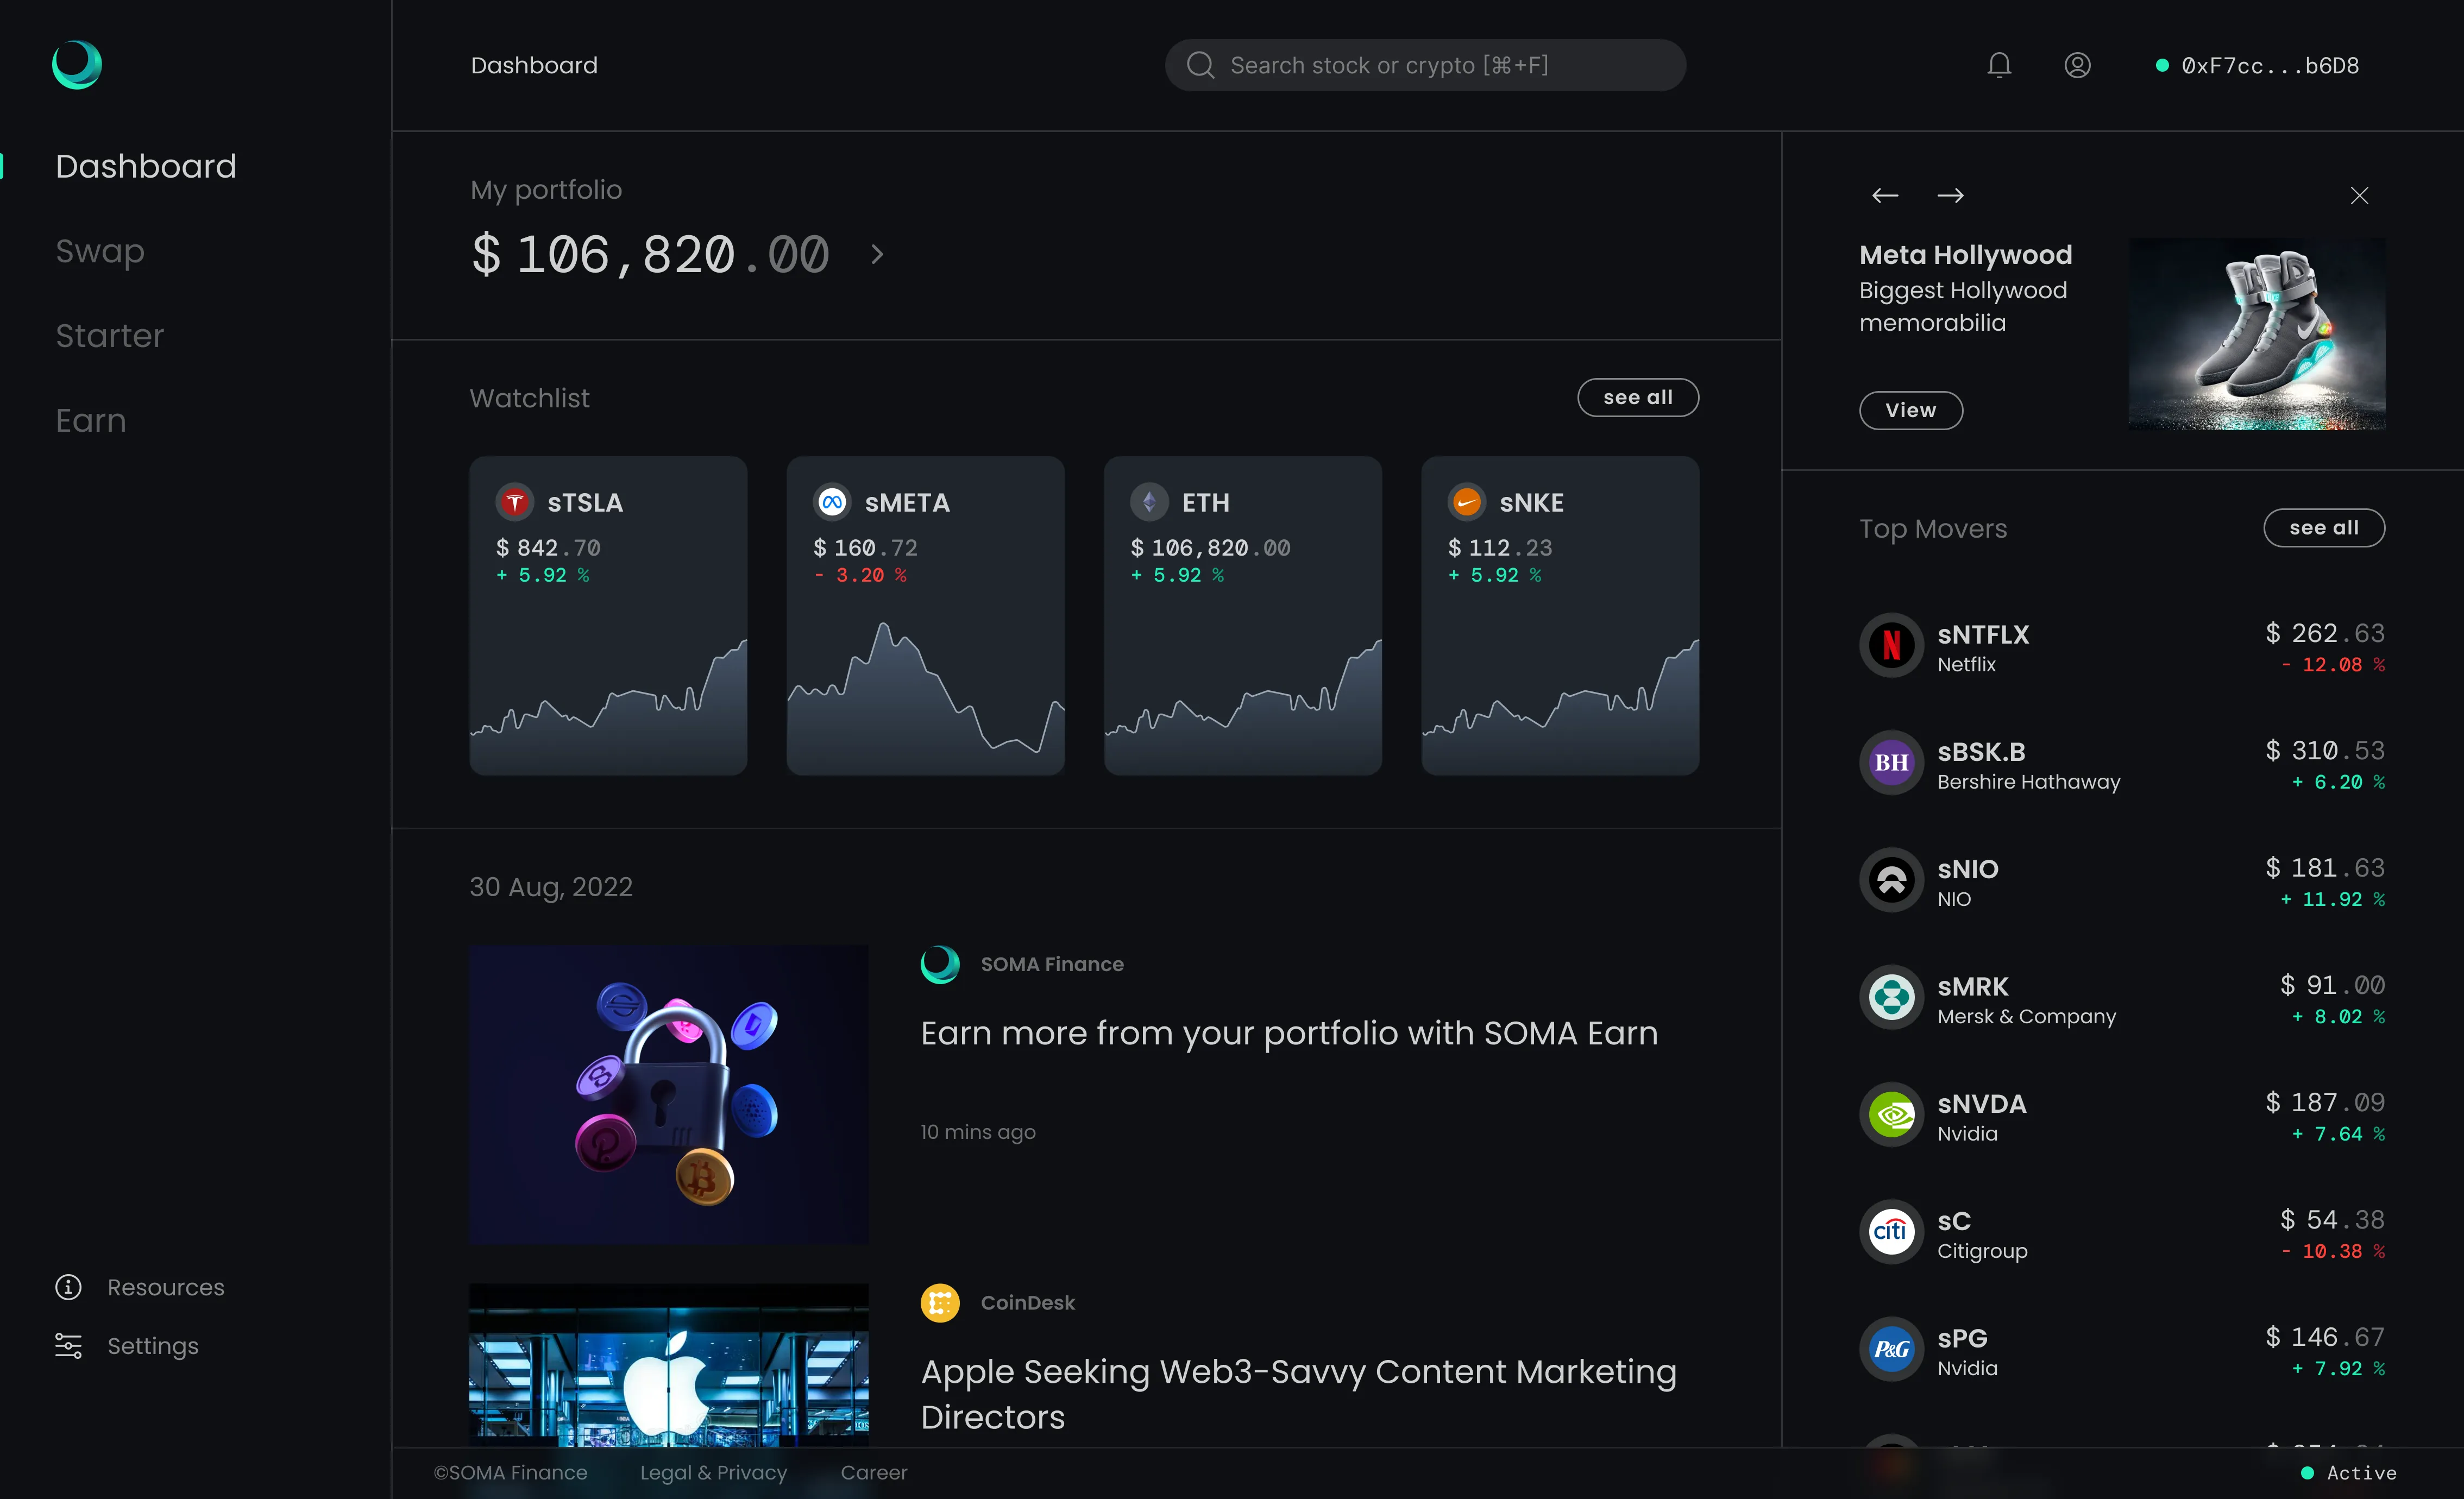The image size is (2464, 1499).
Task: Click the $ 181.63 sNIO price
Action: [2325, 868]
